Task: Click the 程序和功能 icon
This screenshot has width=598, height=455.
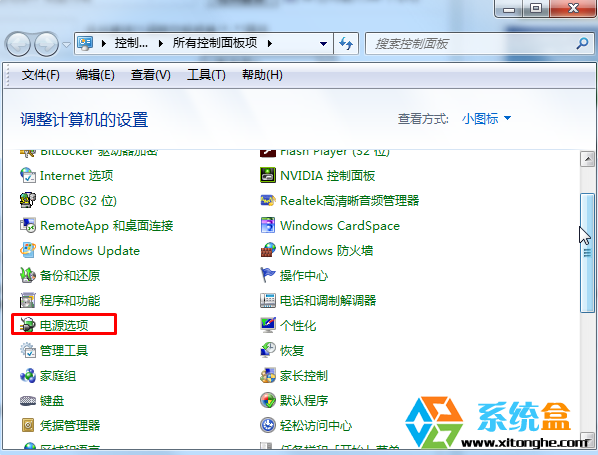Action: tap(27, 300)
